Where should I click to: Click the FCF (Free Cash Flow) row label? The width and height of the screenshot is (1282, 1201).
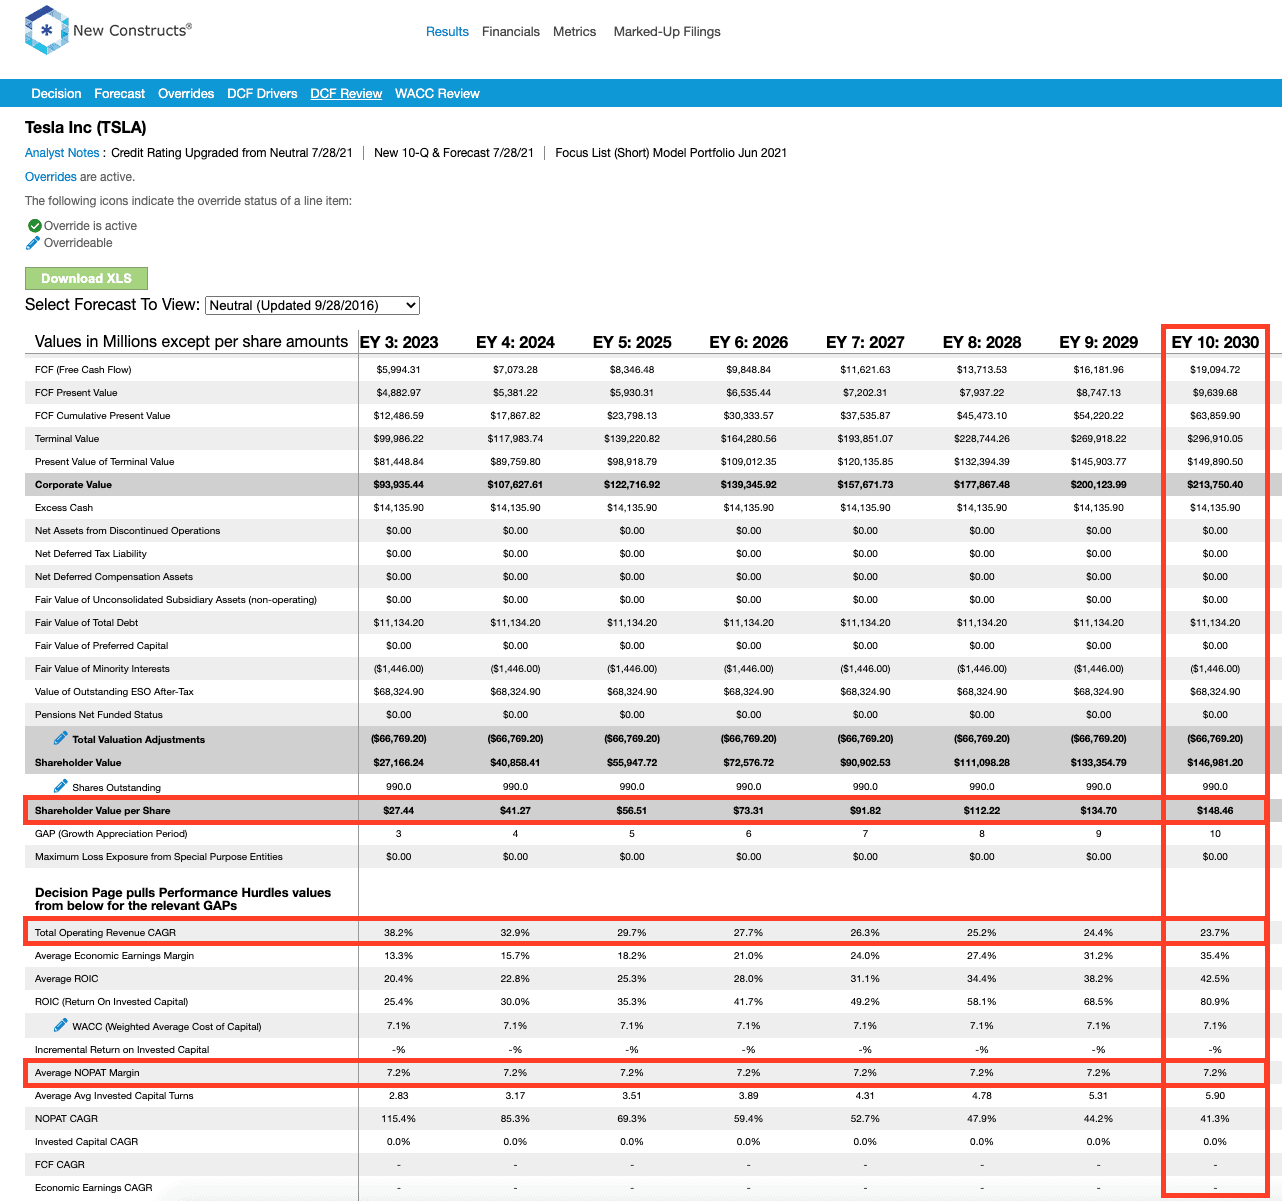(x=83, y=370)
